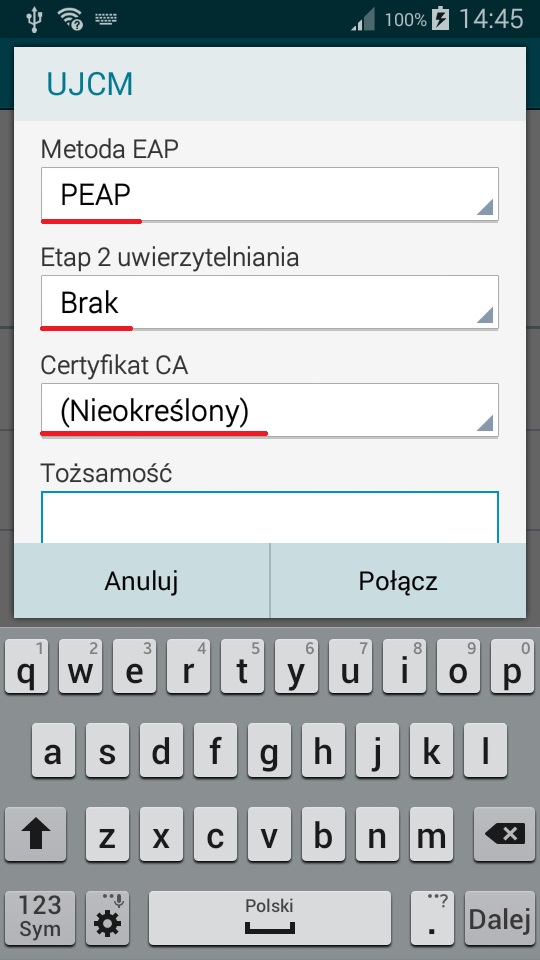Tap the letter g key

[269, 751]
